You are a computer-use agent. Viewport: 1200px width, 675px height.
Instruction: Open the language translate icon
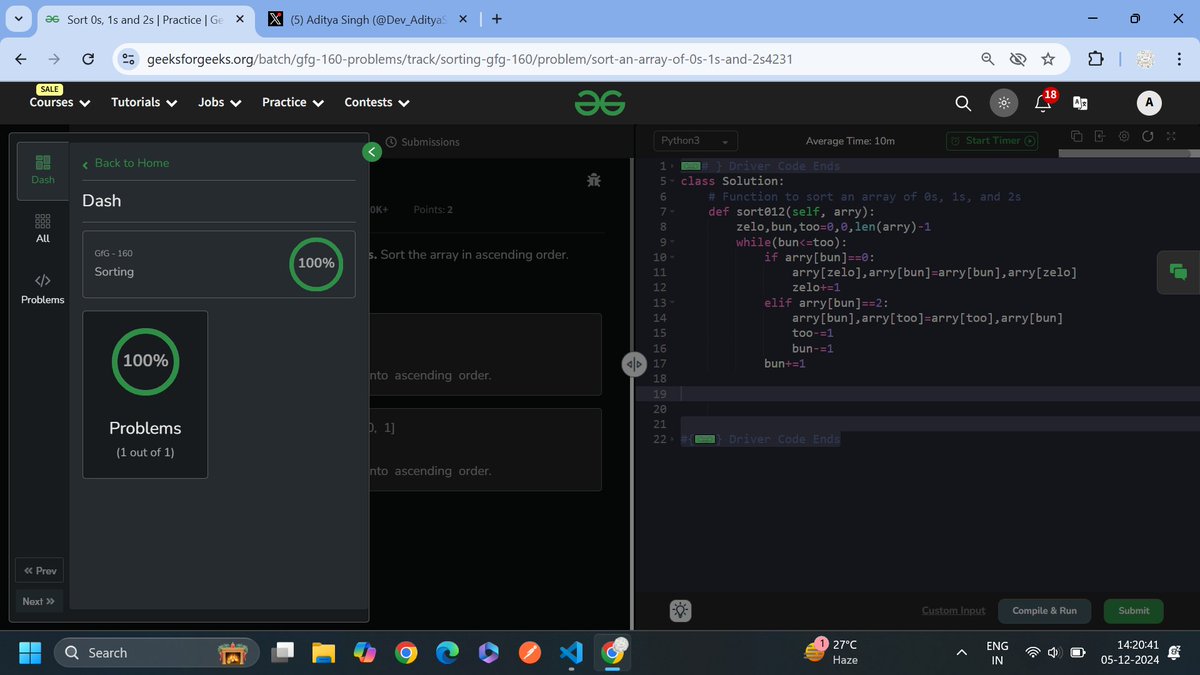pyautogui.click(x=1080, y=103)
